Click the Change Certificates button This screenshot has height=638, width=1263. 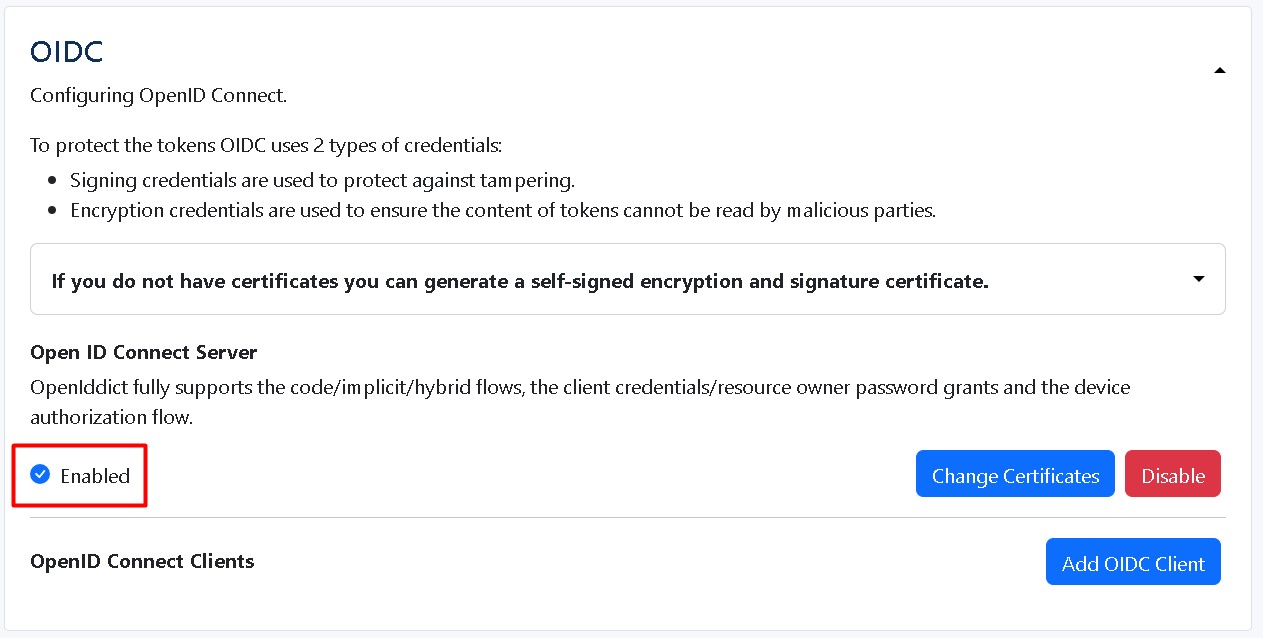(1015, 476)
